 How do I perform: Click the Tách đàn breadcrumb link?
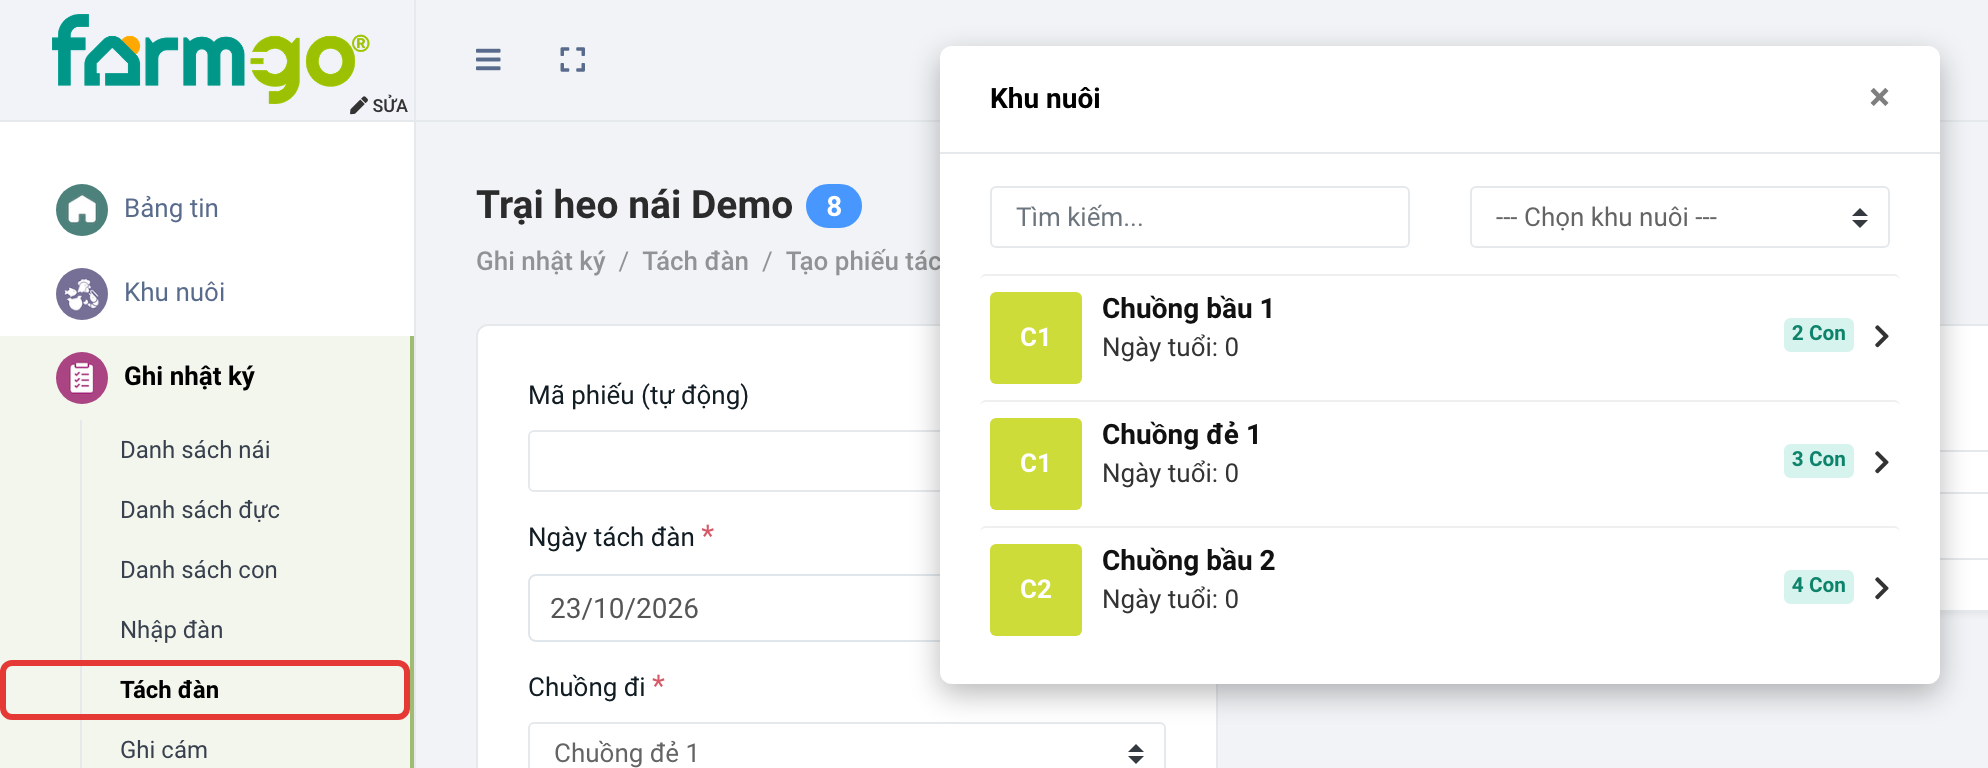pyautogui.click(x=695, y=261)
